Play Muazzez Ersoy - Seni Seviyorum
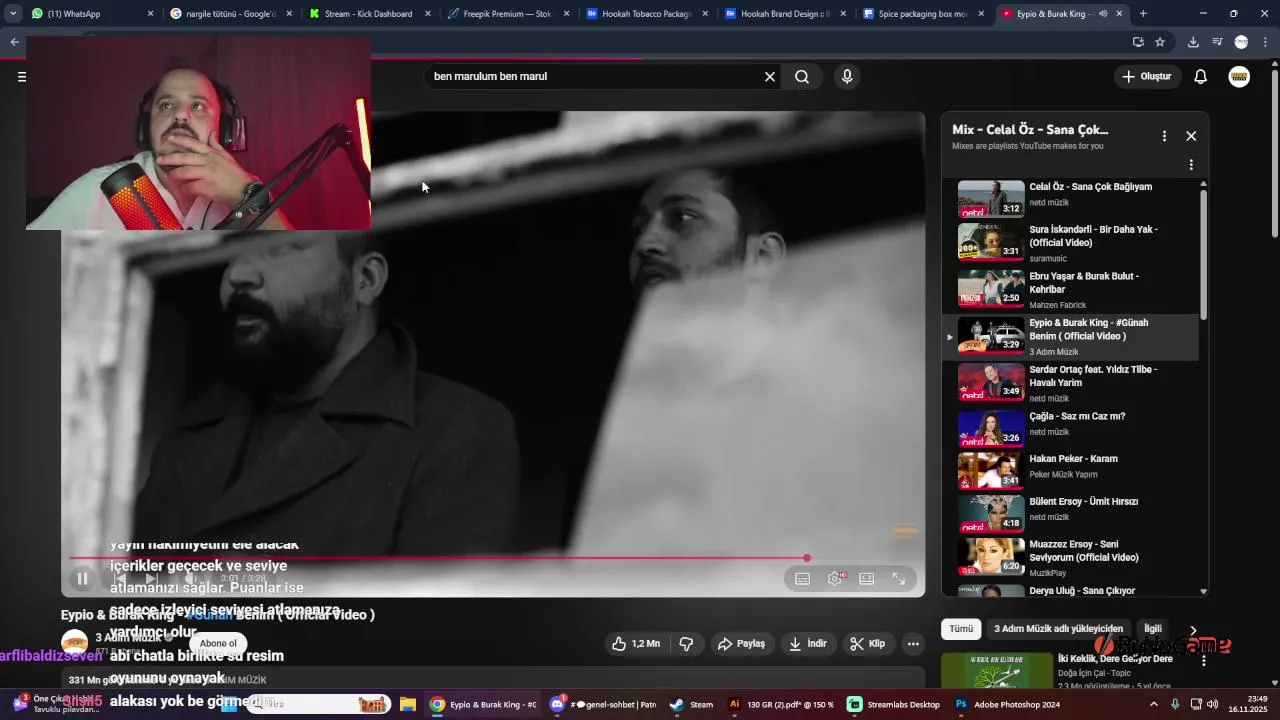Viewport: 1280px width, 720px height. (1070, 556)
